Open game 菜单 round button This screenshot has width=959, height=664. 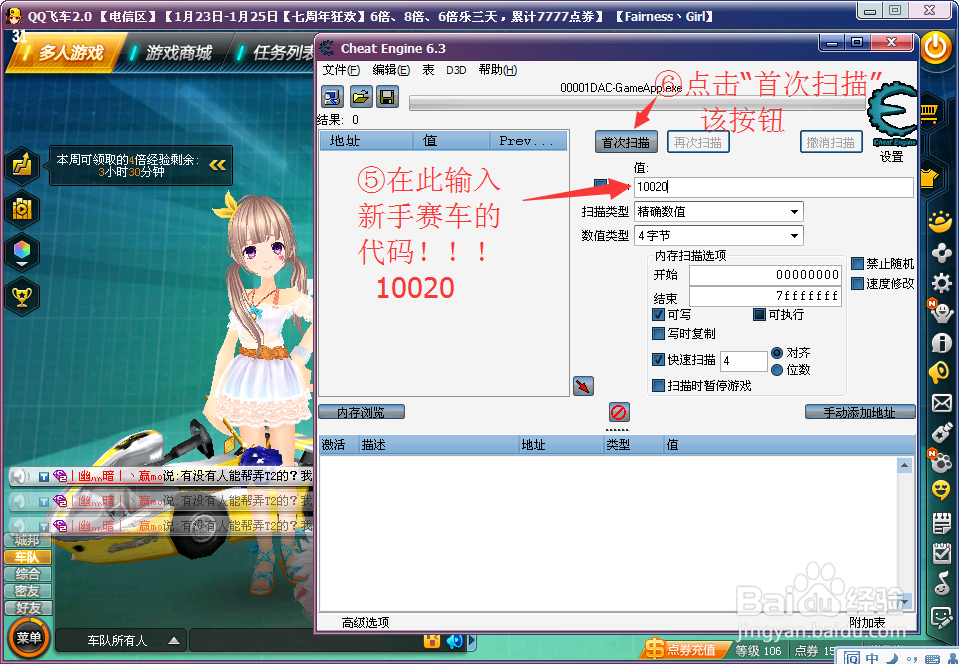coord(28,638)
